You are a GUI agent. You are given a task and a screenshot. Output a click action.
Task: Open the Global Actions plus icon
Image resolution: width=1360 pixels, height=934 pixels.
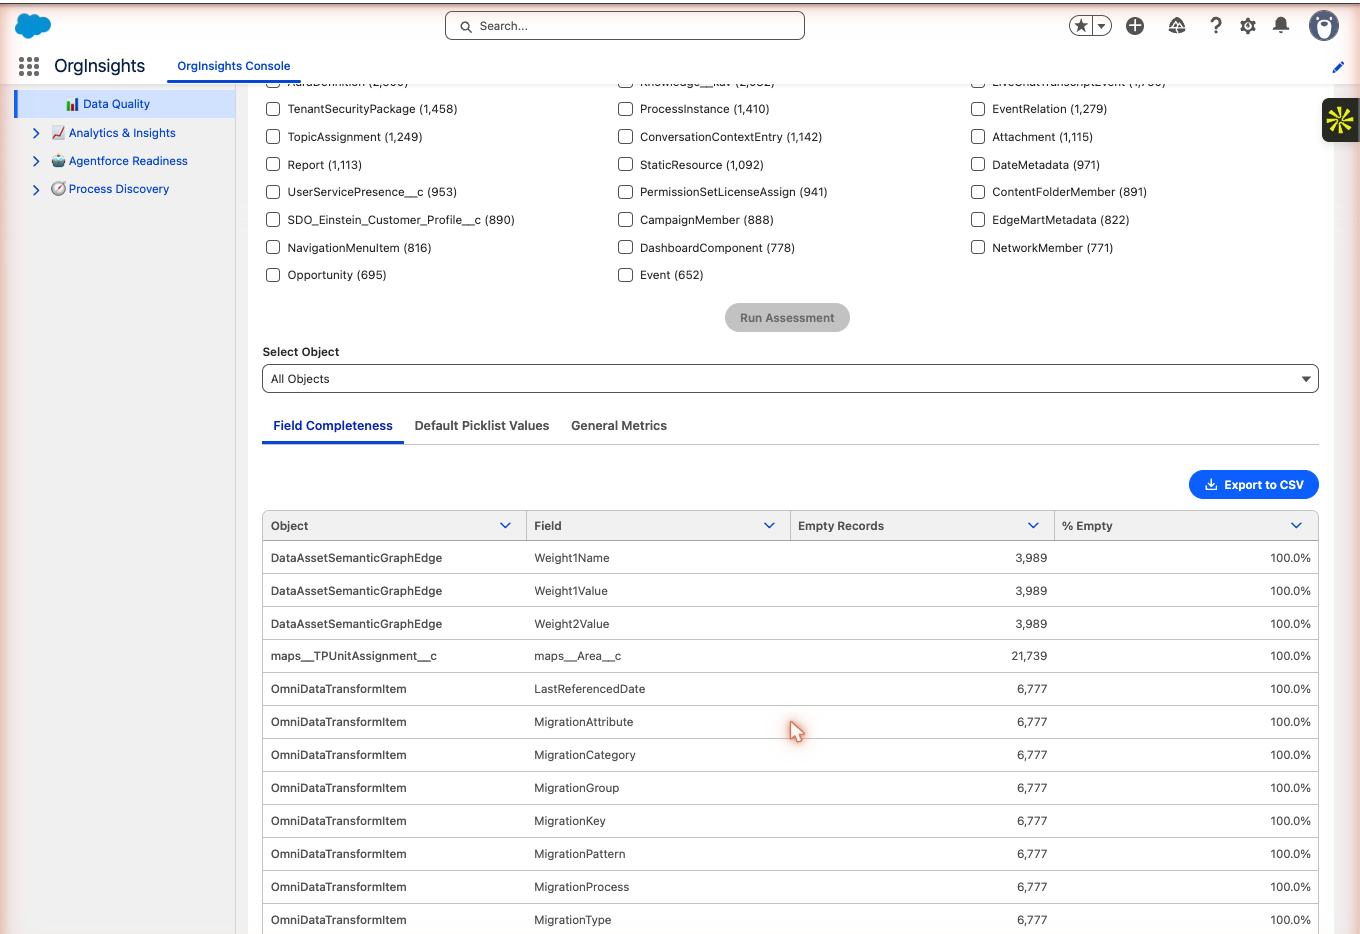point(1135,26)
